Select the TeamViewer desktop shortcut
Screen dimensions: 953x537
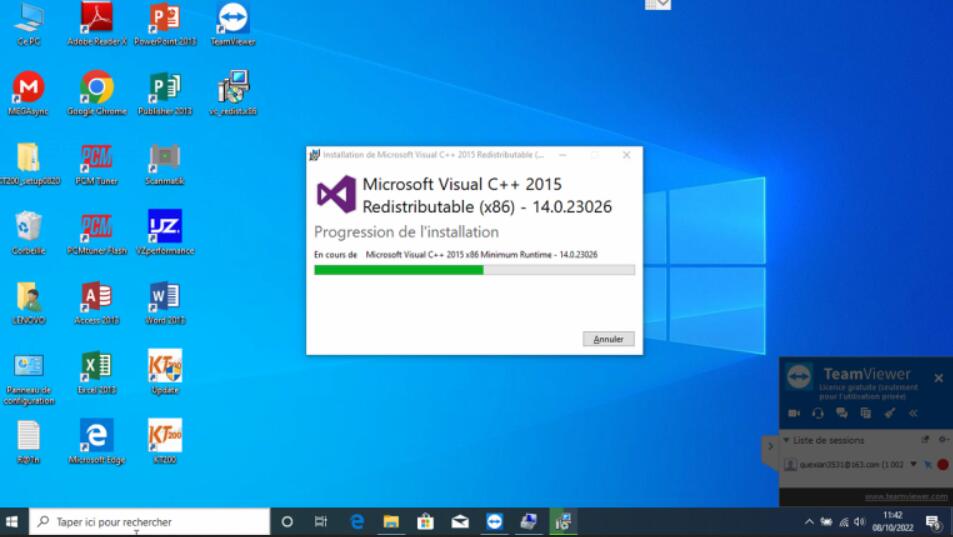[x=233, y=24]
